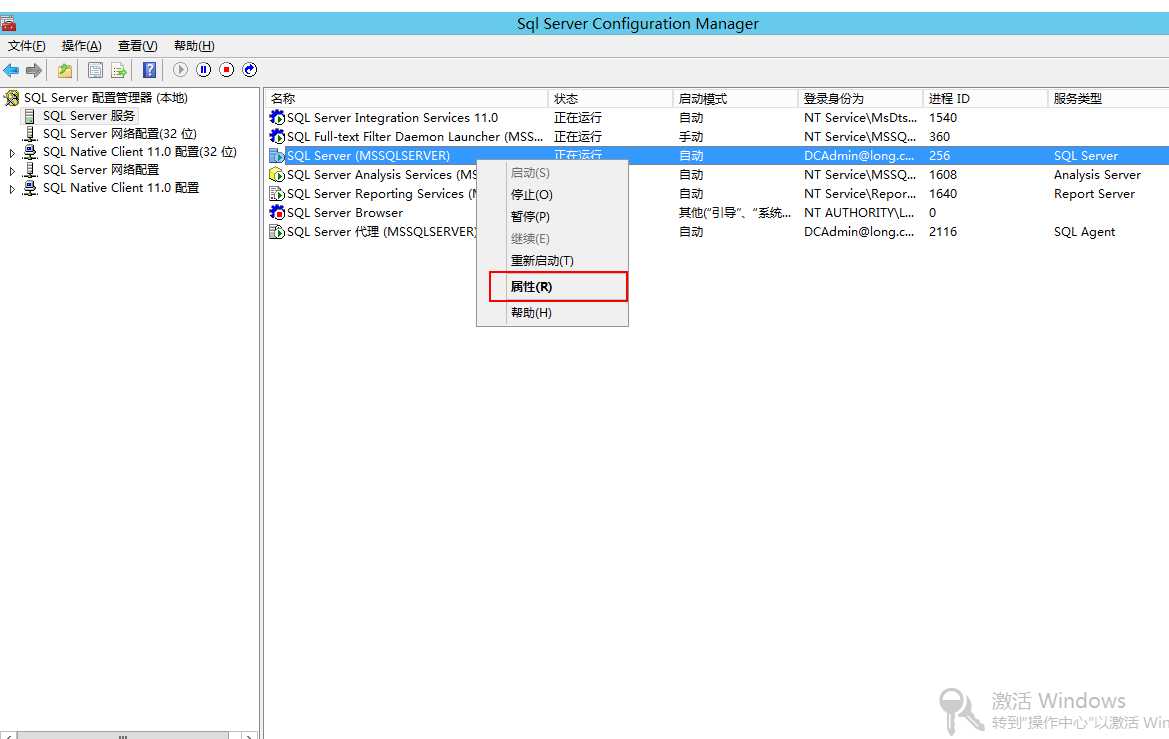Select the SQL Server Browser row name
Screen dimensions: 1169x739
coord(344,213)
